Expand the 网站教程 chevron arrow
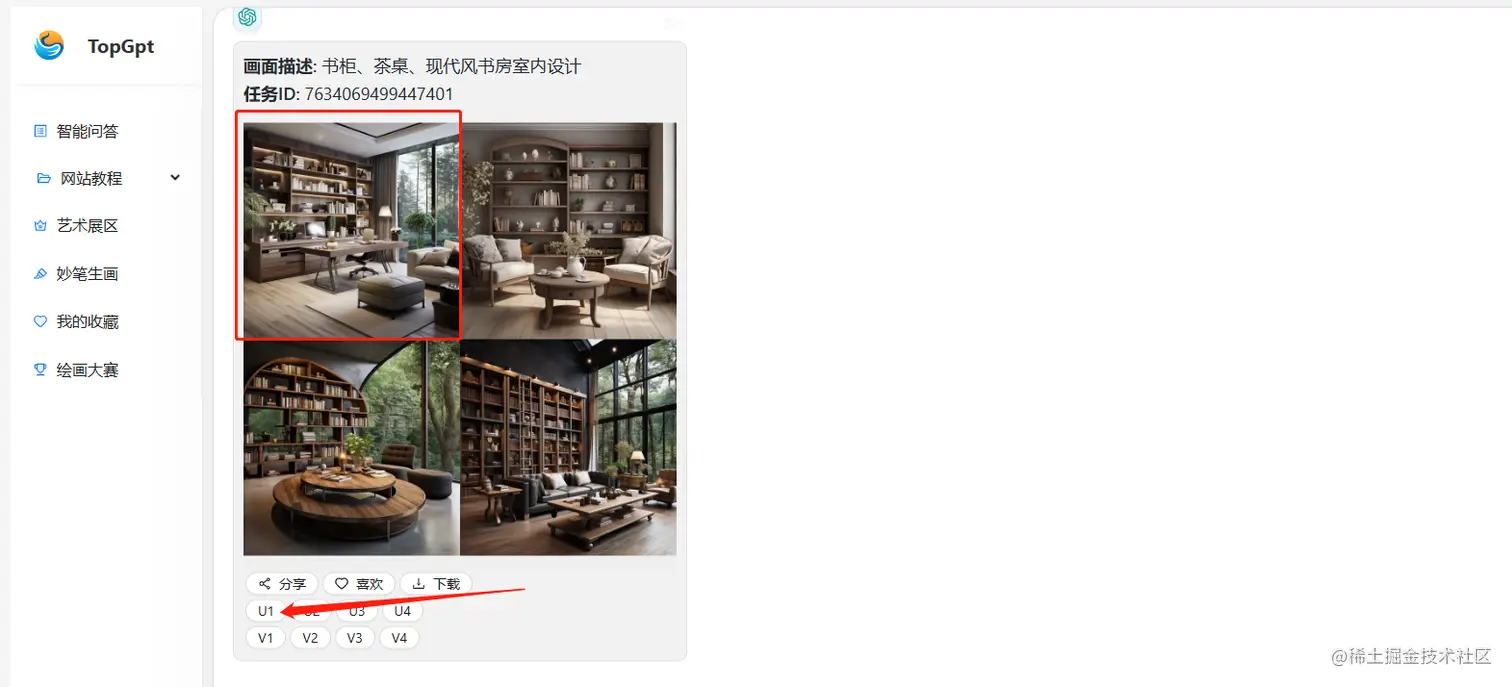Screen dimensions: 1512x687 [175, 177]
